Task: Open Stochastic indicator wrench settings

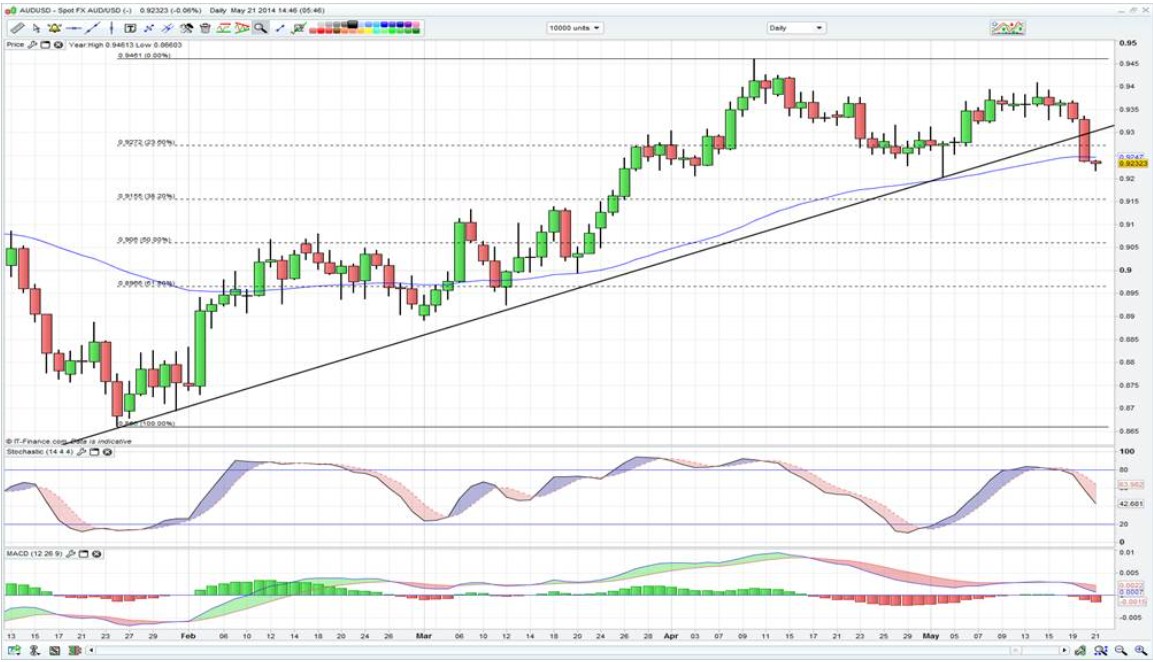Action: [x=82, y=453]
